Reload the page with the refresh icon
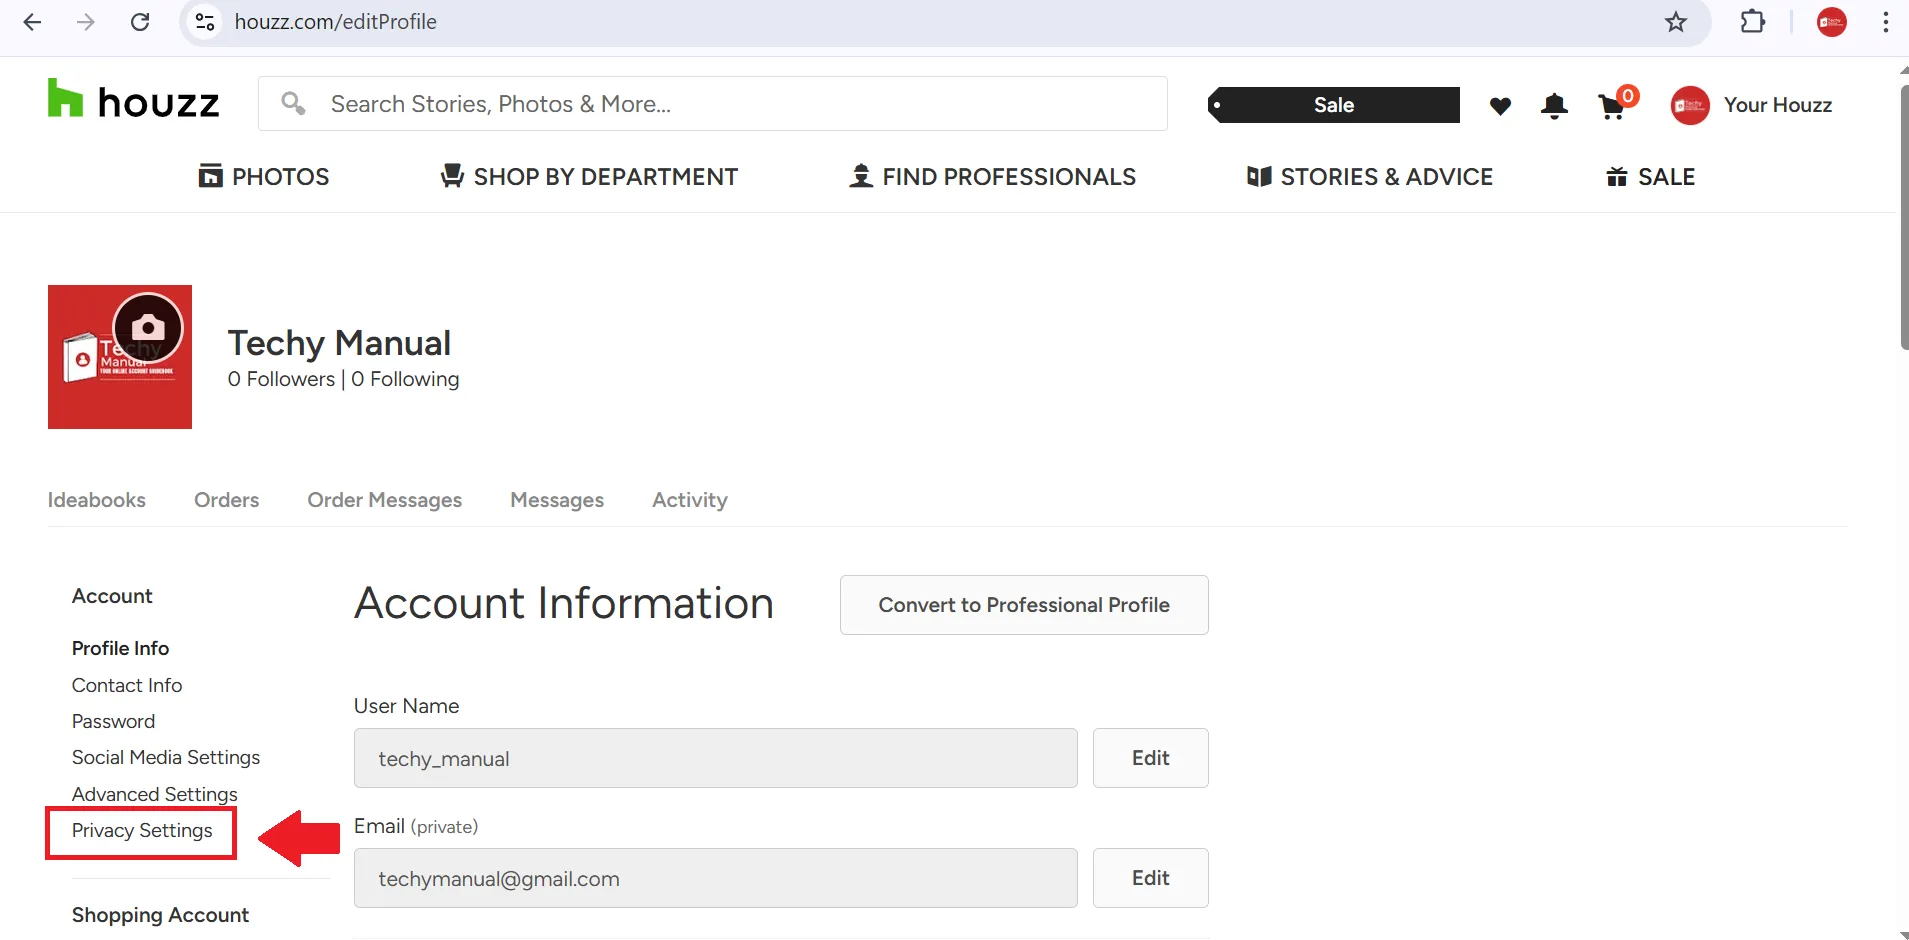The height and width of the screenshot is (940, 1909). click(x=141, y=21)
